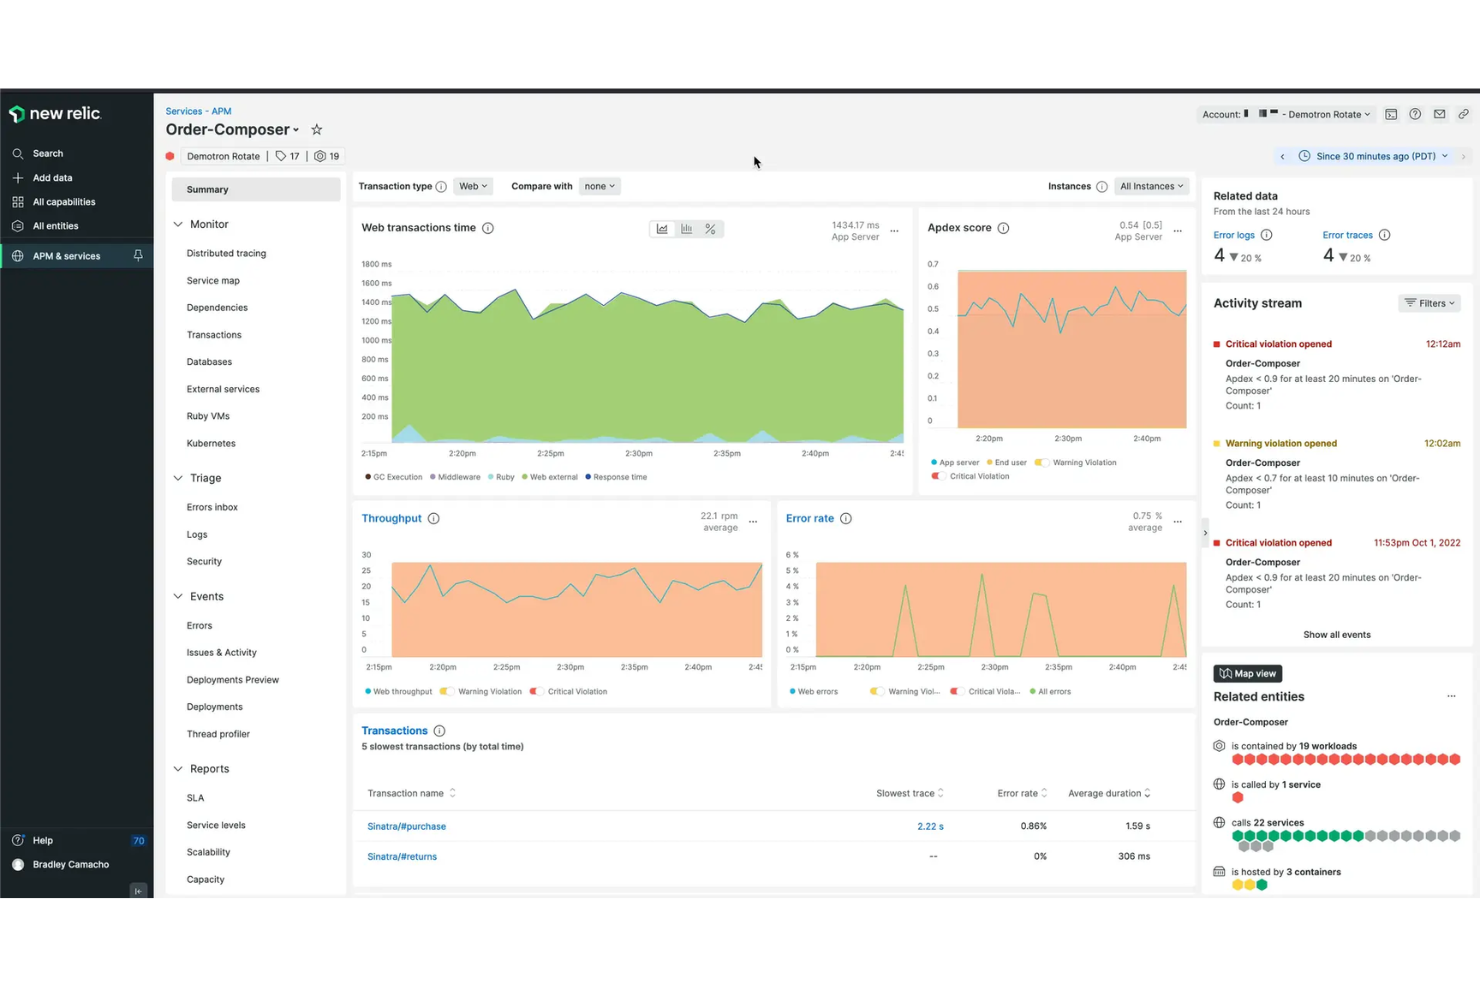Pin the sidebar with the thumbtack icon
The height and width of the screenshot is (987, 1480).
point(138,255)
